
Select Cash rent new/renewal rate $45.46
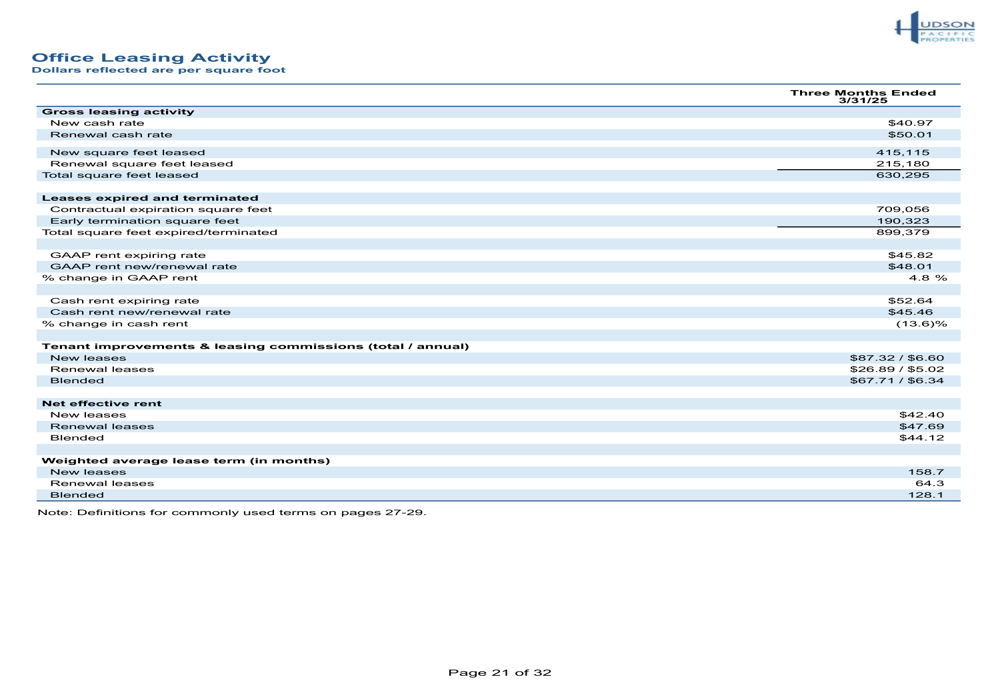point(910,313)
